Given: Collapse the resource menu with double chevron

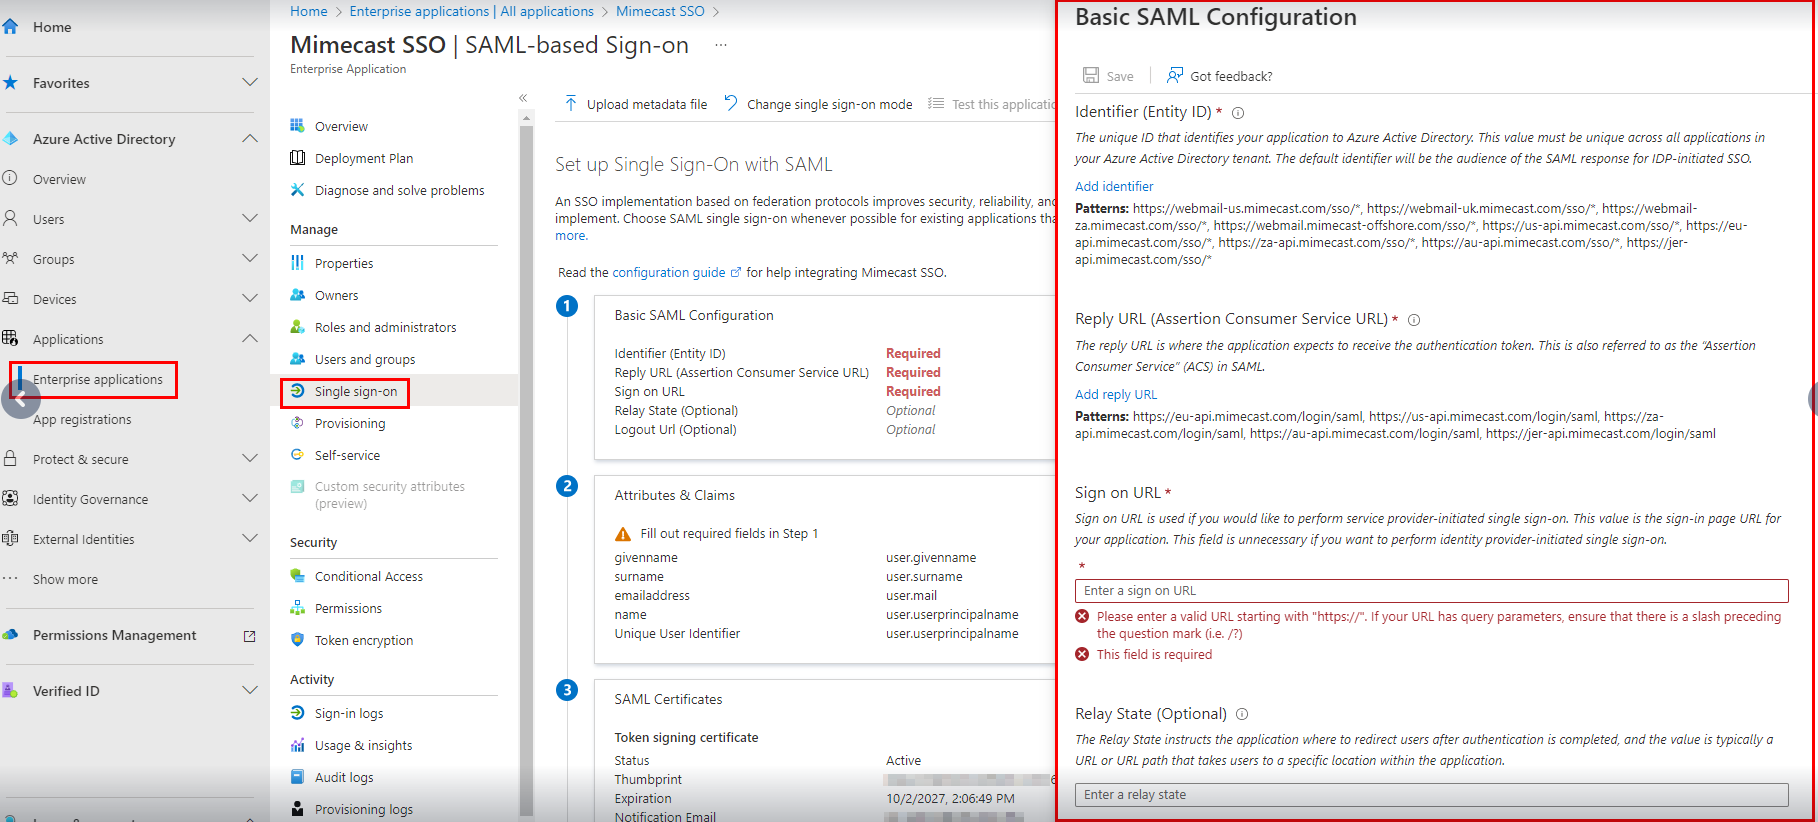Looking at the screenshot, I should 523,98.
